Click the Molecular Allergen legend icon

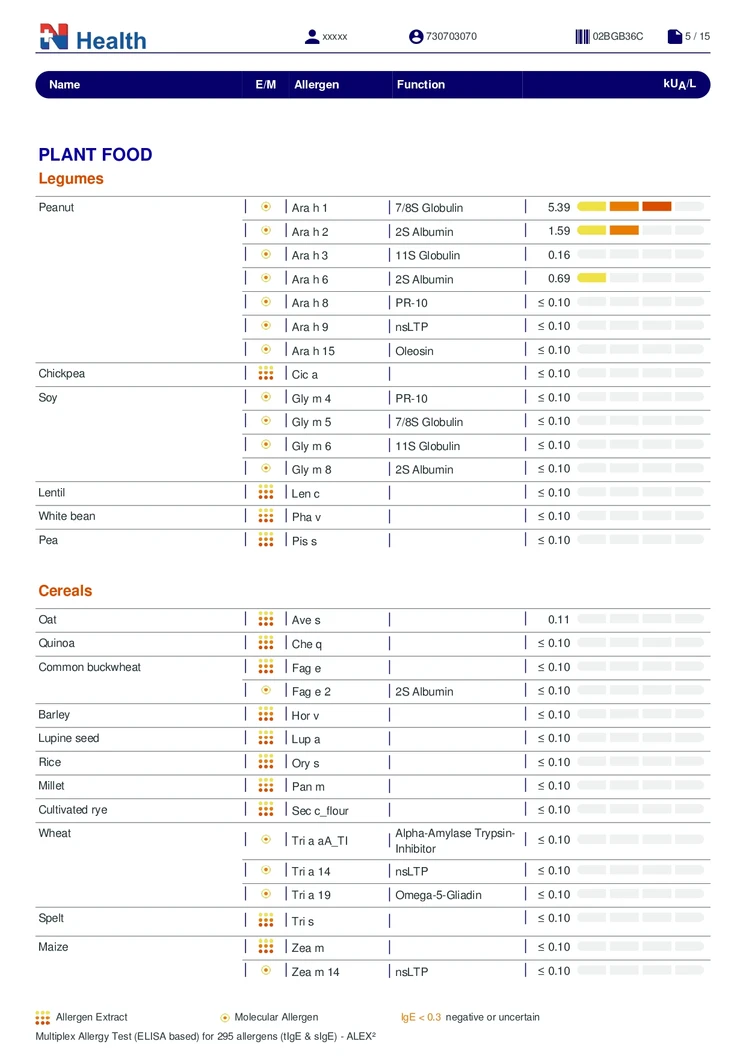pos(225,1017)
